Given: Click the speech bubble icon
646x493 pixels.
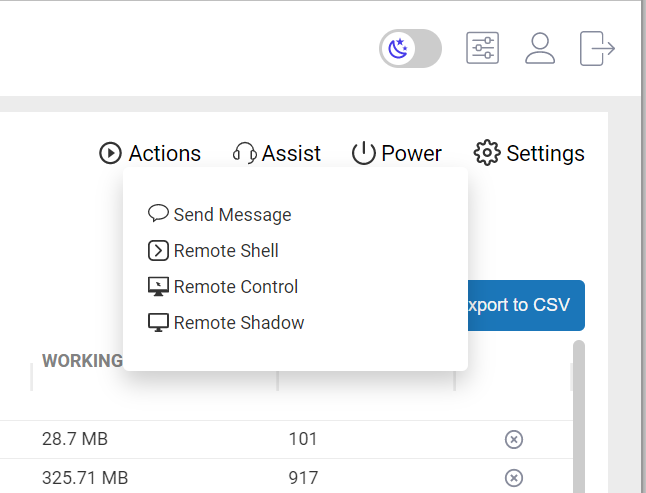Looking at the screenshot, I should point(158,213).
